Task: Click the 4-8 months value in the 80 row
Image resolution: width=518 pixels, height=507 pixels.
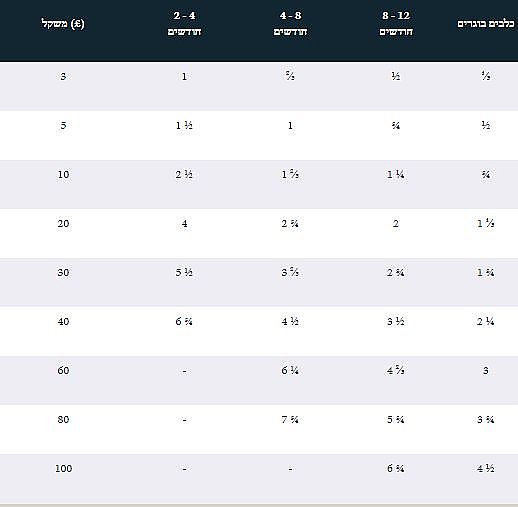Action: (x=290, y=419)
